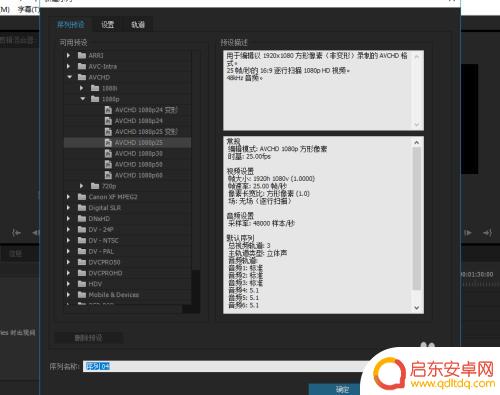Collapse the AVCHD folder arrow
This screenshot has width=500, height=395.
tap(69, 77)
